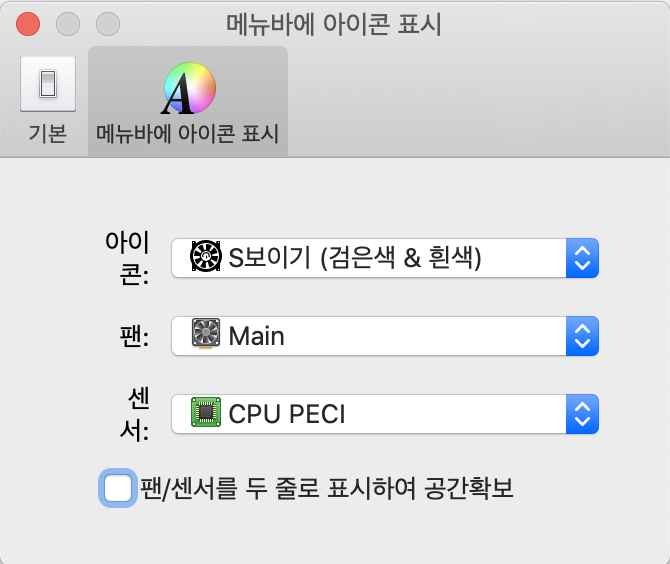This screenshot has height=564, width=670.
Task: Switch to the 기본 tab label
Action: [x=48, y=133]
